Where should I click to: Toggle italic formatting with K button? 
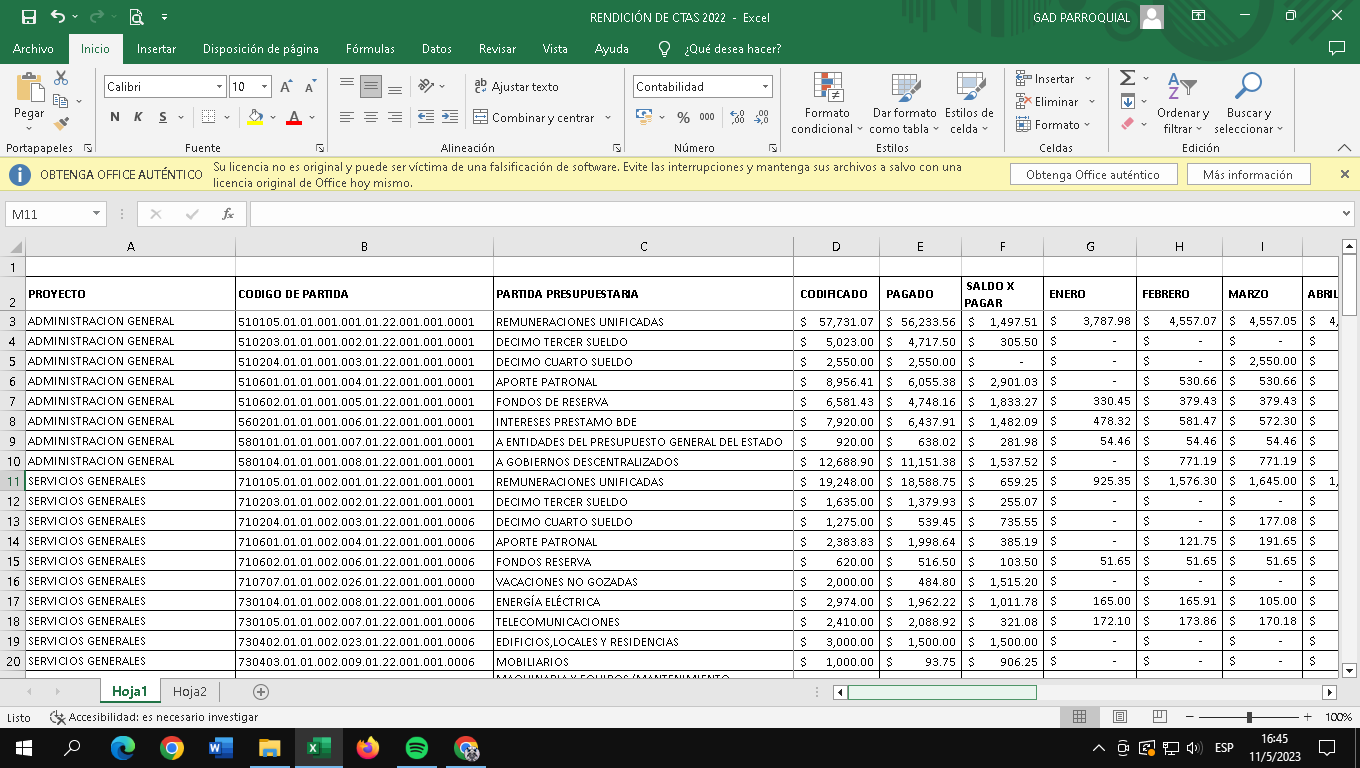[x=139, y=117]
